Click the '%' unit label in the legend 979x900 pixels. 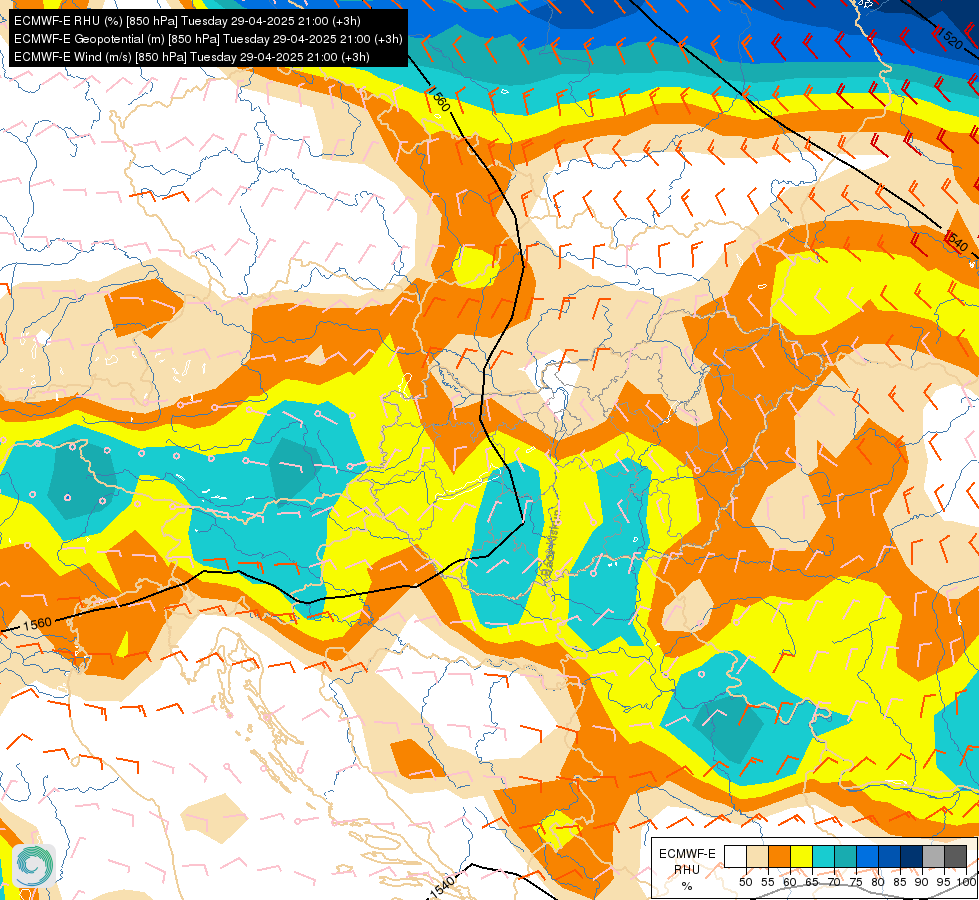click(687, 886)
